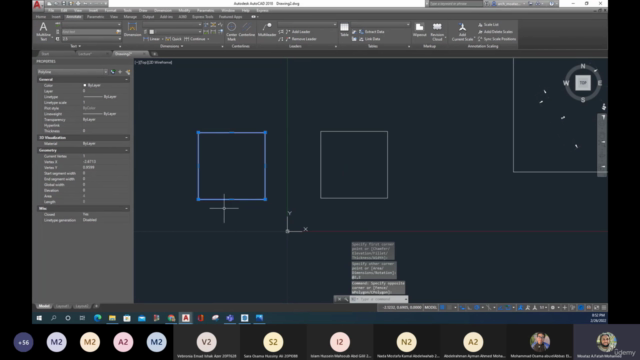Click the Centerline tool

tap(247, 29)
